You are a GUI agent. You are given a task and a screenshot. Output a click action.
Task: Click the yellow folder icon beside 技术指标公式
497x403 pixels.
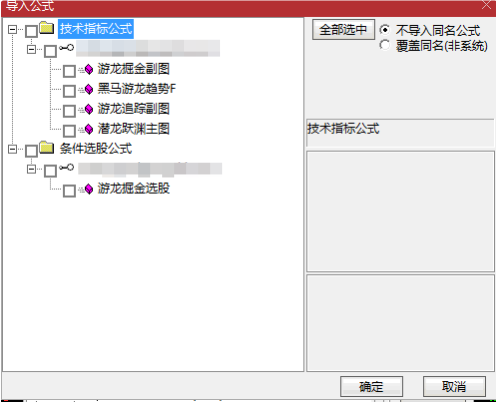coord(47,28)
